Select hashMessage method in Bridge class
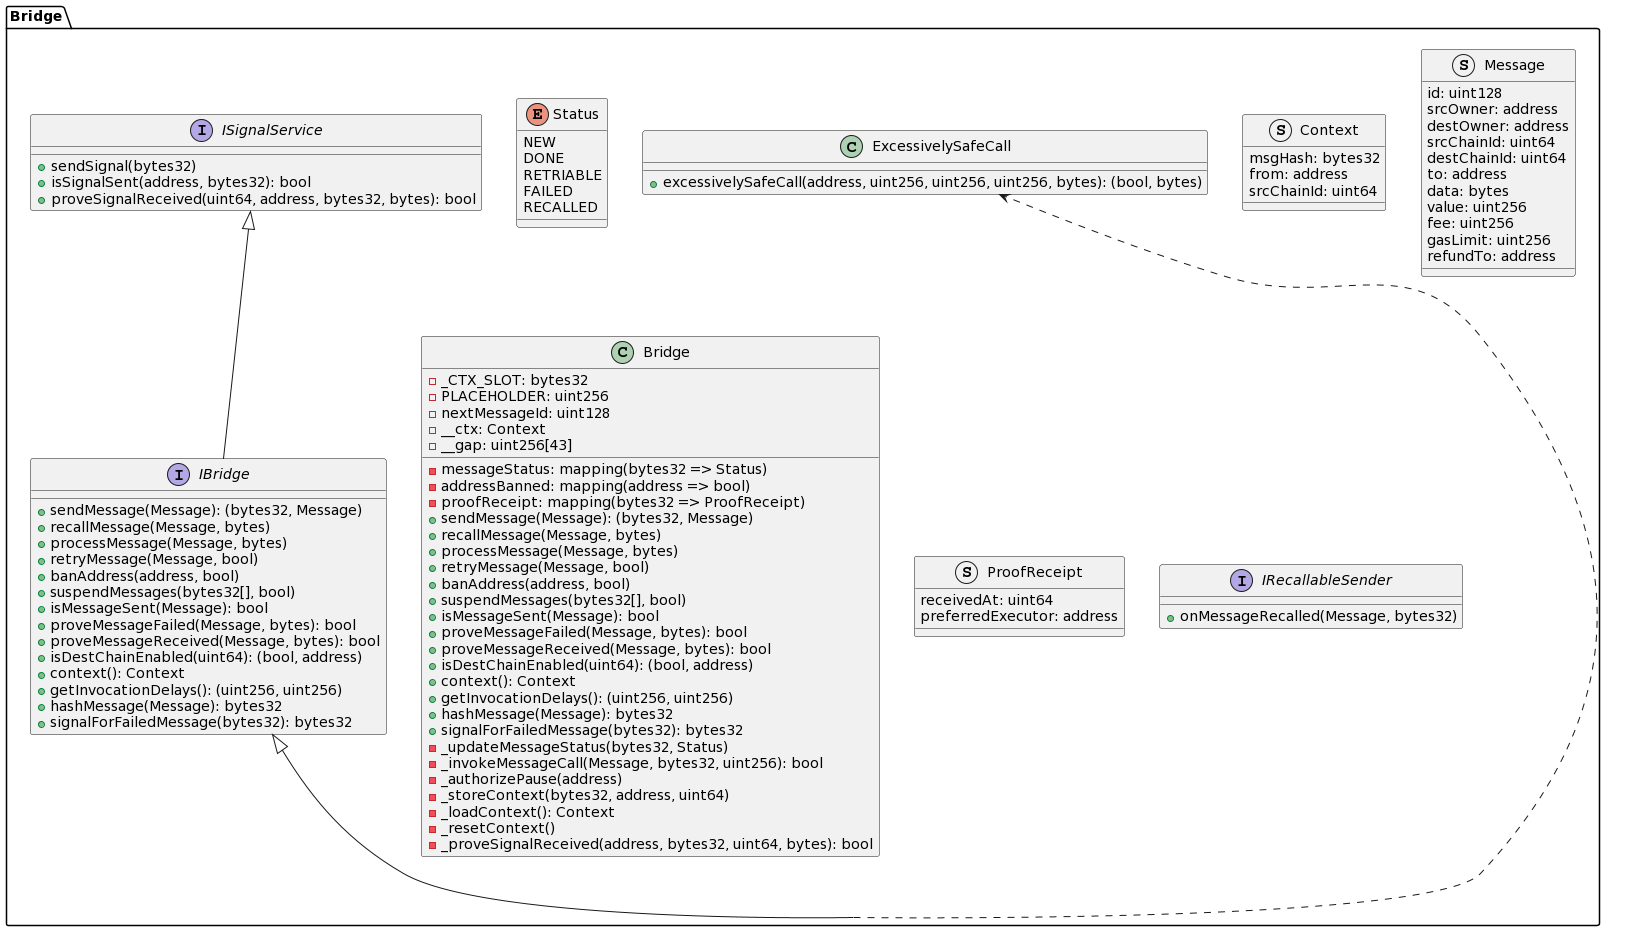 556,715
